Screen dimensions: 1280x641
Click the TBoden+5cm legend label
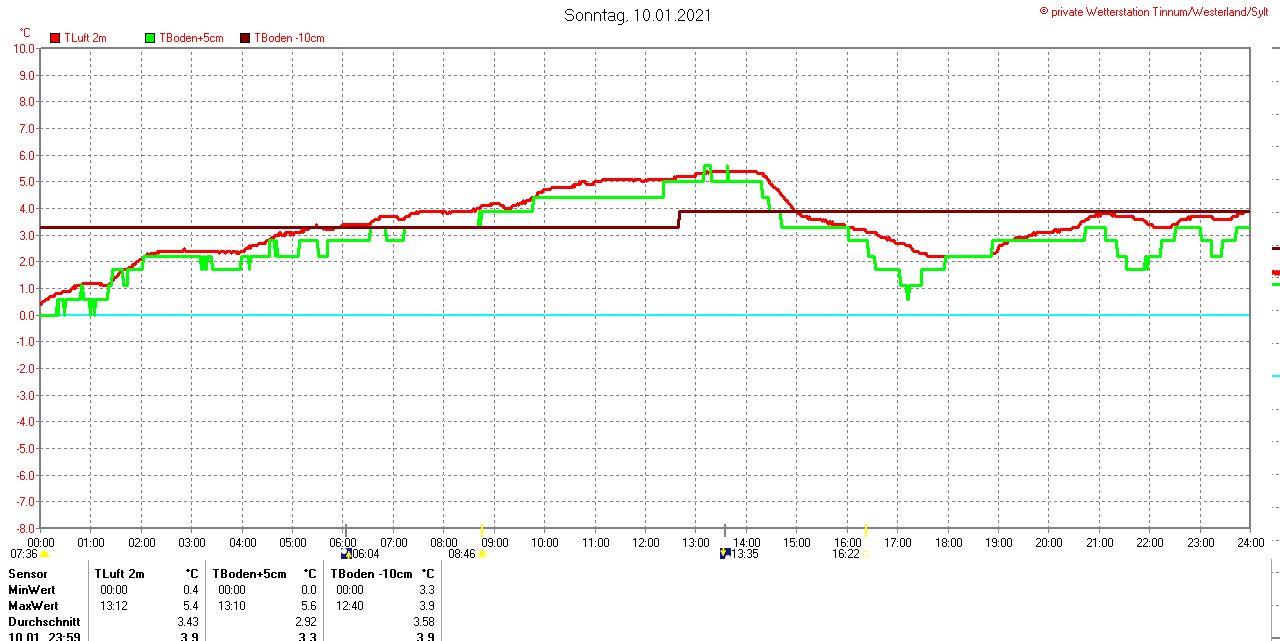coord(191,38)
